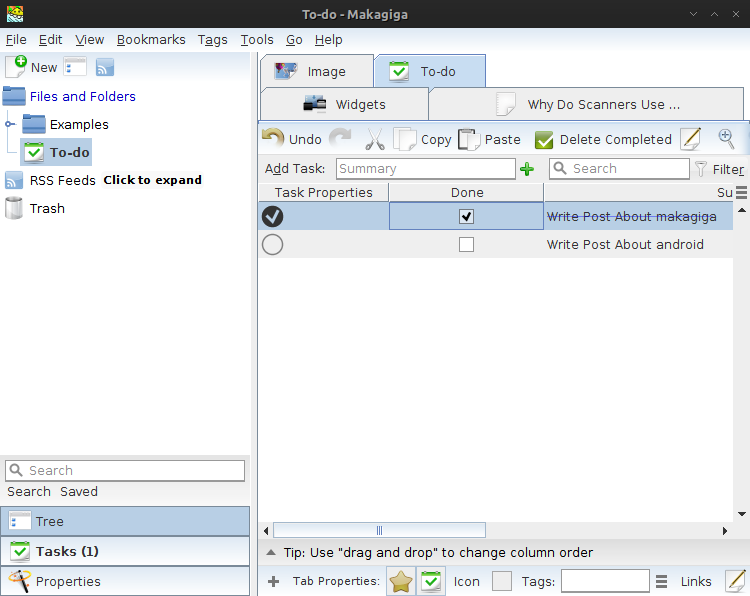Click the horizontal scrollbar right arrow
This screenshot has width=750, height=596.
[725, 531]
